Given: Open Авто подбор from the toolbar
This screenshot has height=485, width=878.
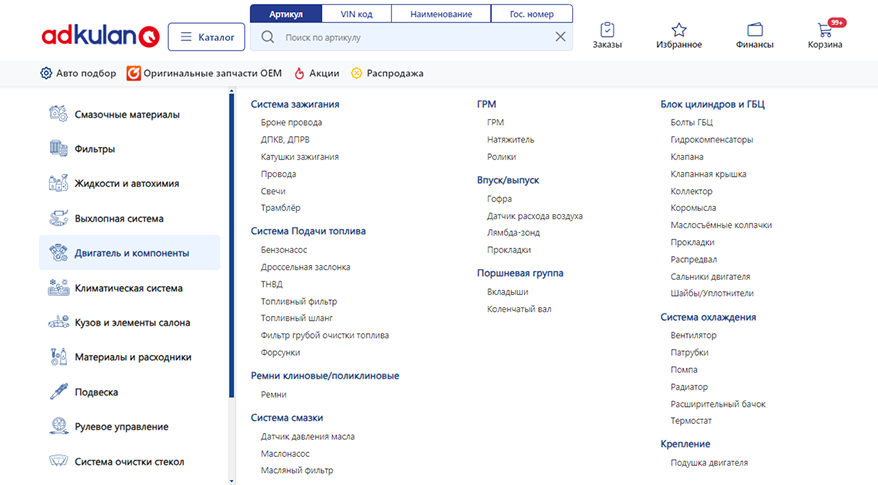Looking at the screenshot, I should point(78,73).
